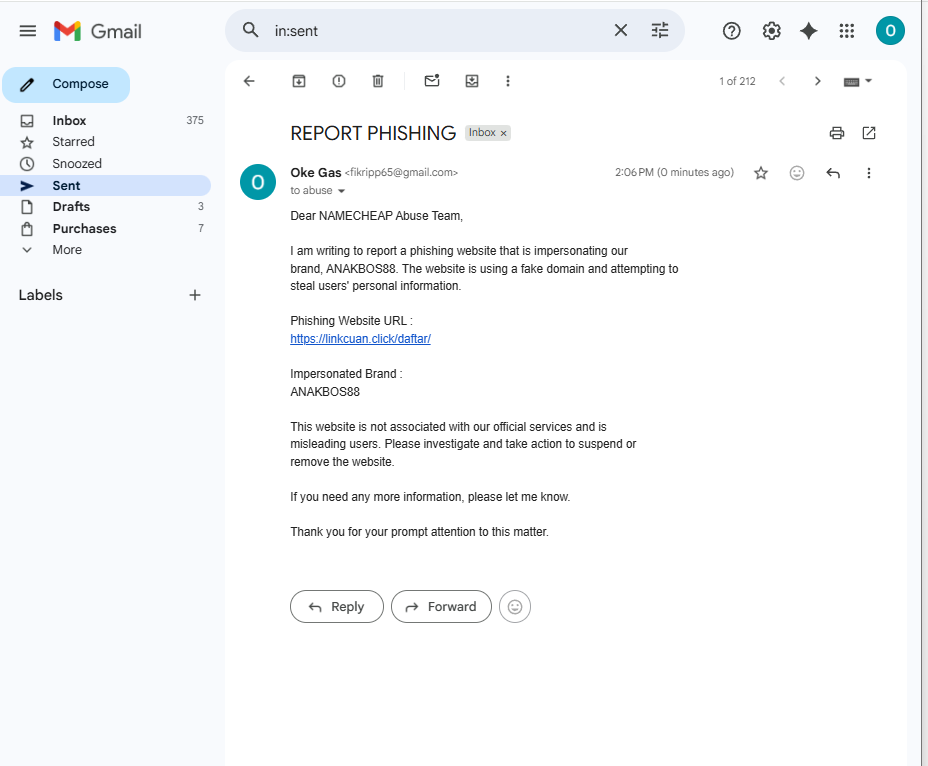
Task: Go to the newer email arrow
Action: [x=782, y=81]
